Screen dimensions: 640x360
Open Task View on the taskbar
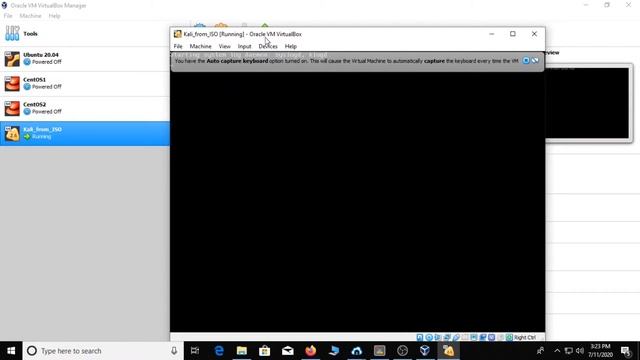[x=195, y=351]
